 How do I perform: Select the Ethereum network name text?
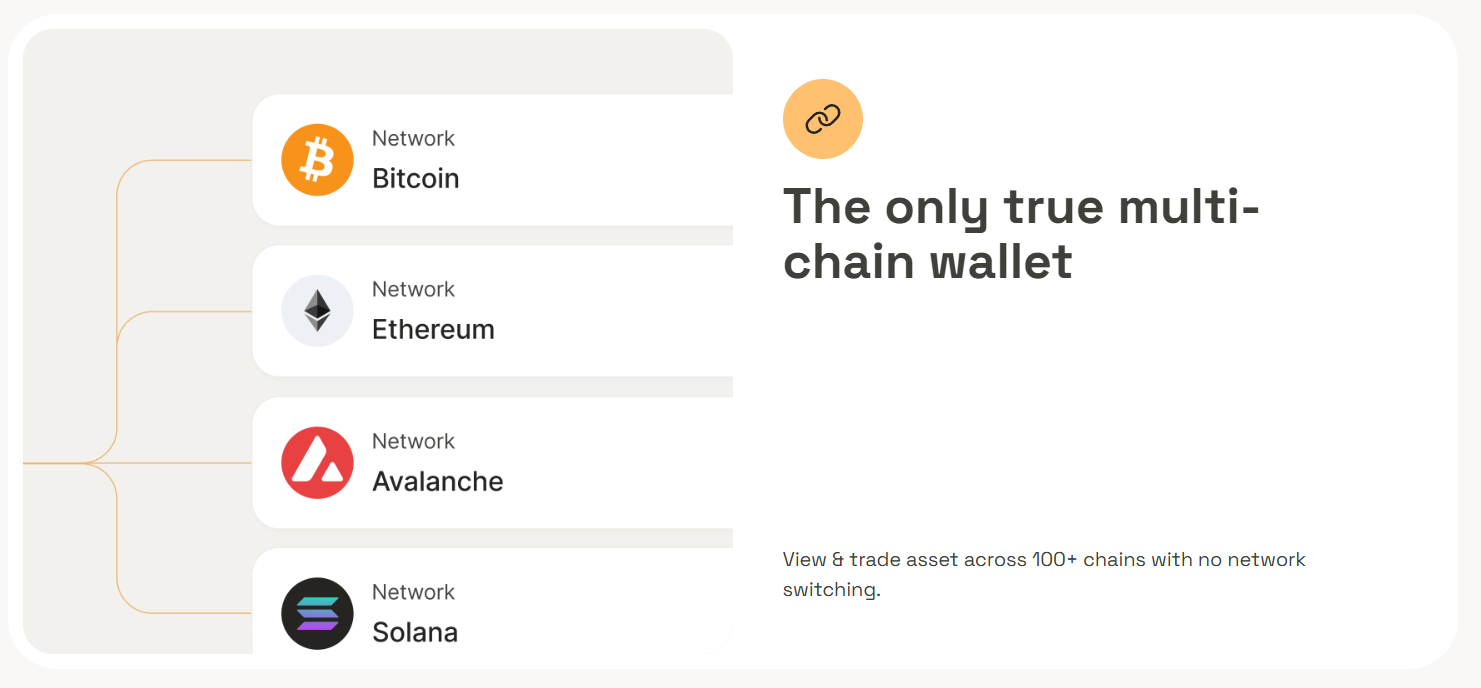(433, 330)
